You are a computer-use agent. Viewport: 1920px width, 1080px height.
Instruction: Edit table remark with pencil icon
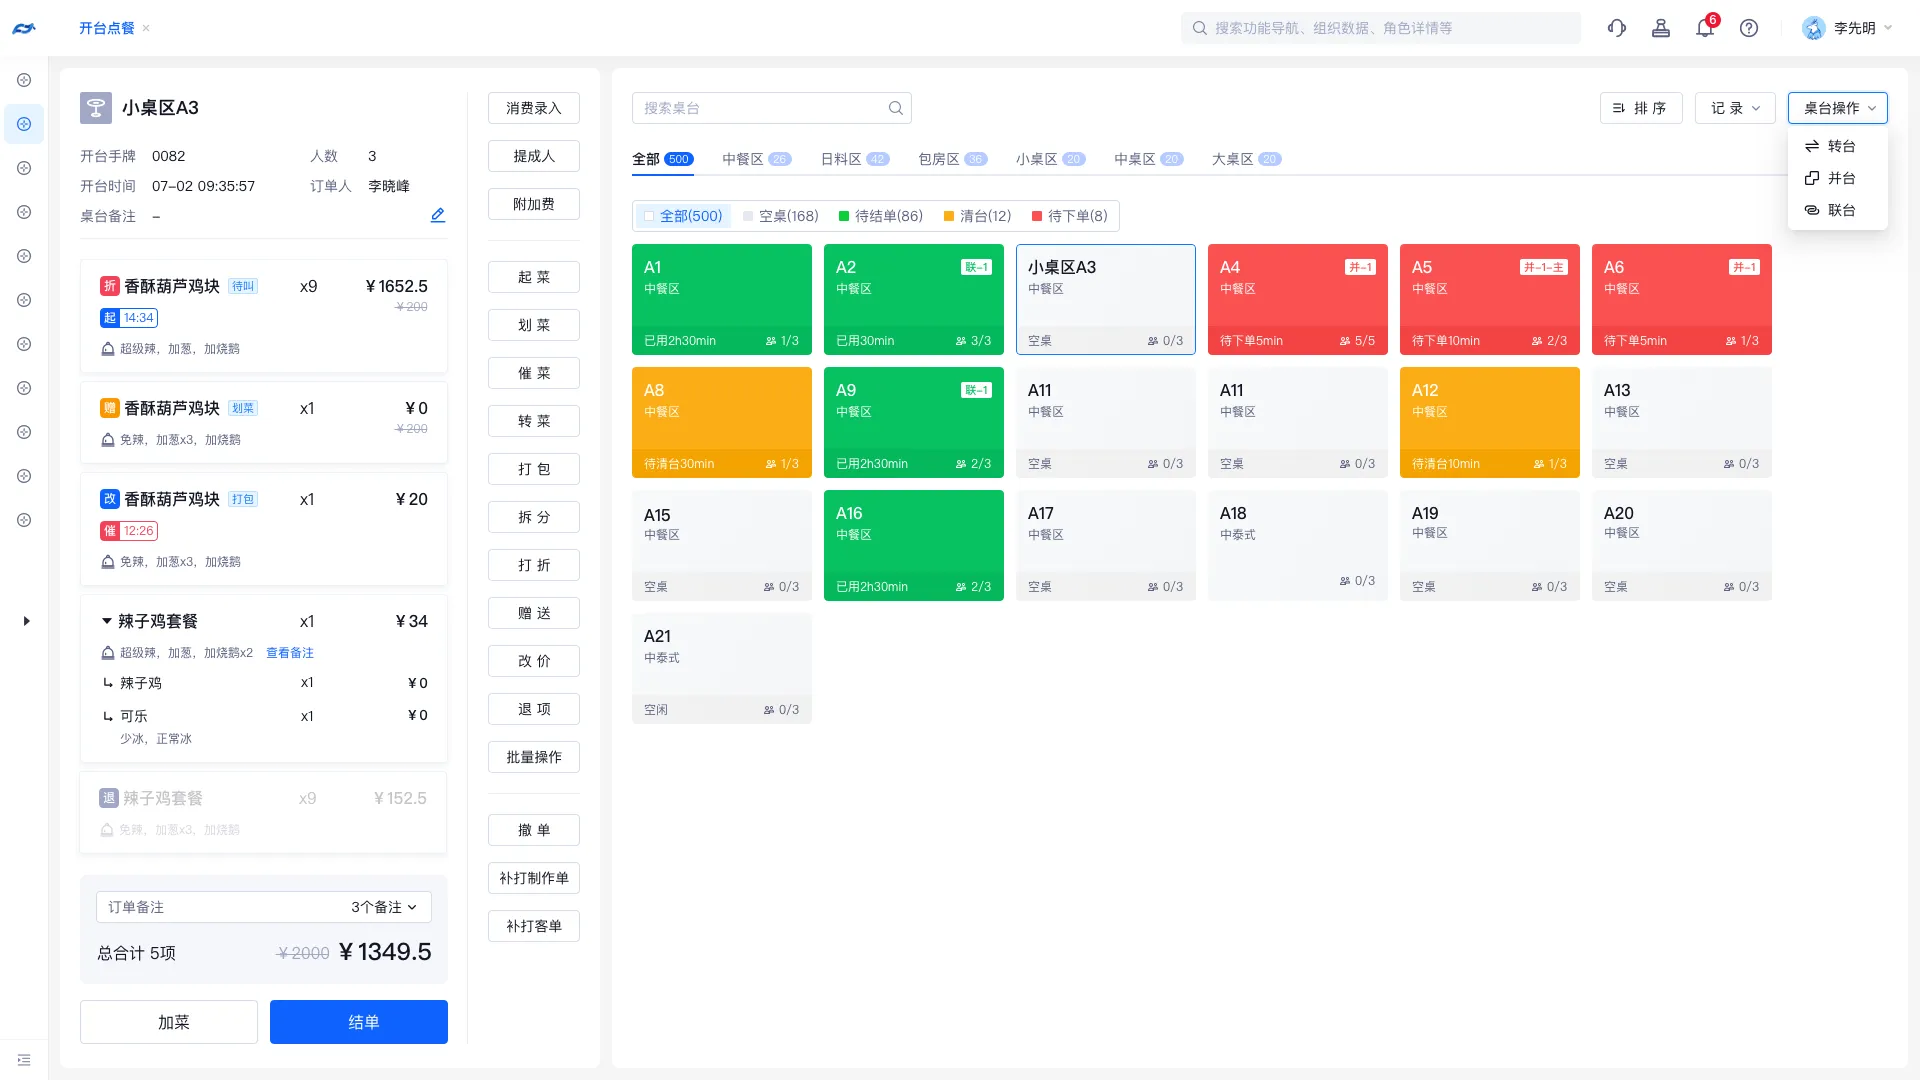437,215
